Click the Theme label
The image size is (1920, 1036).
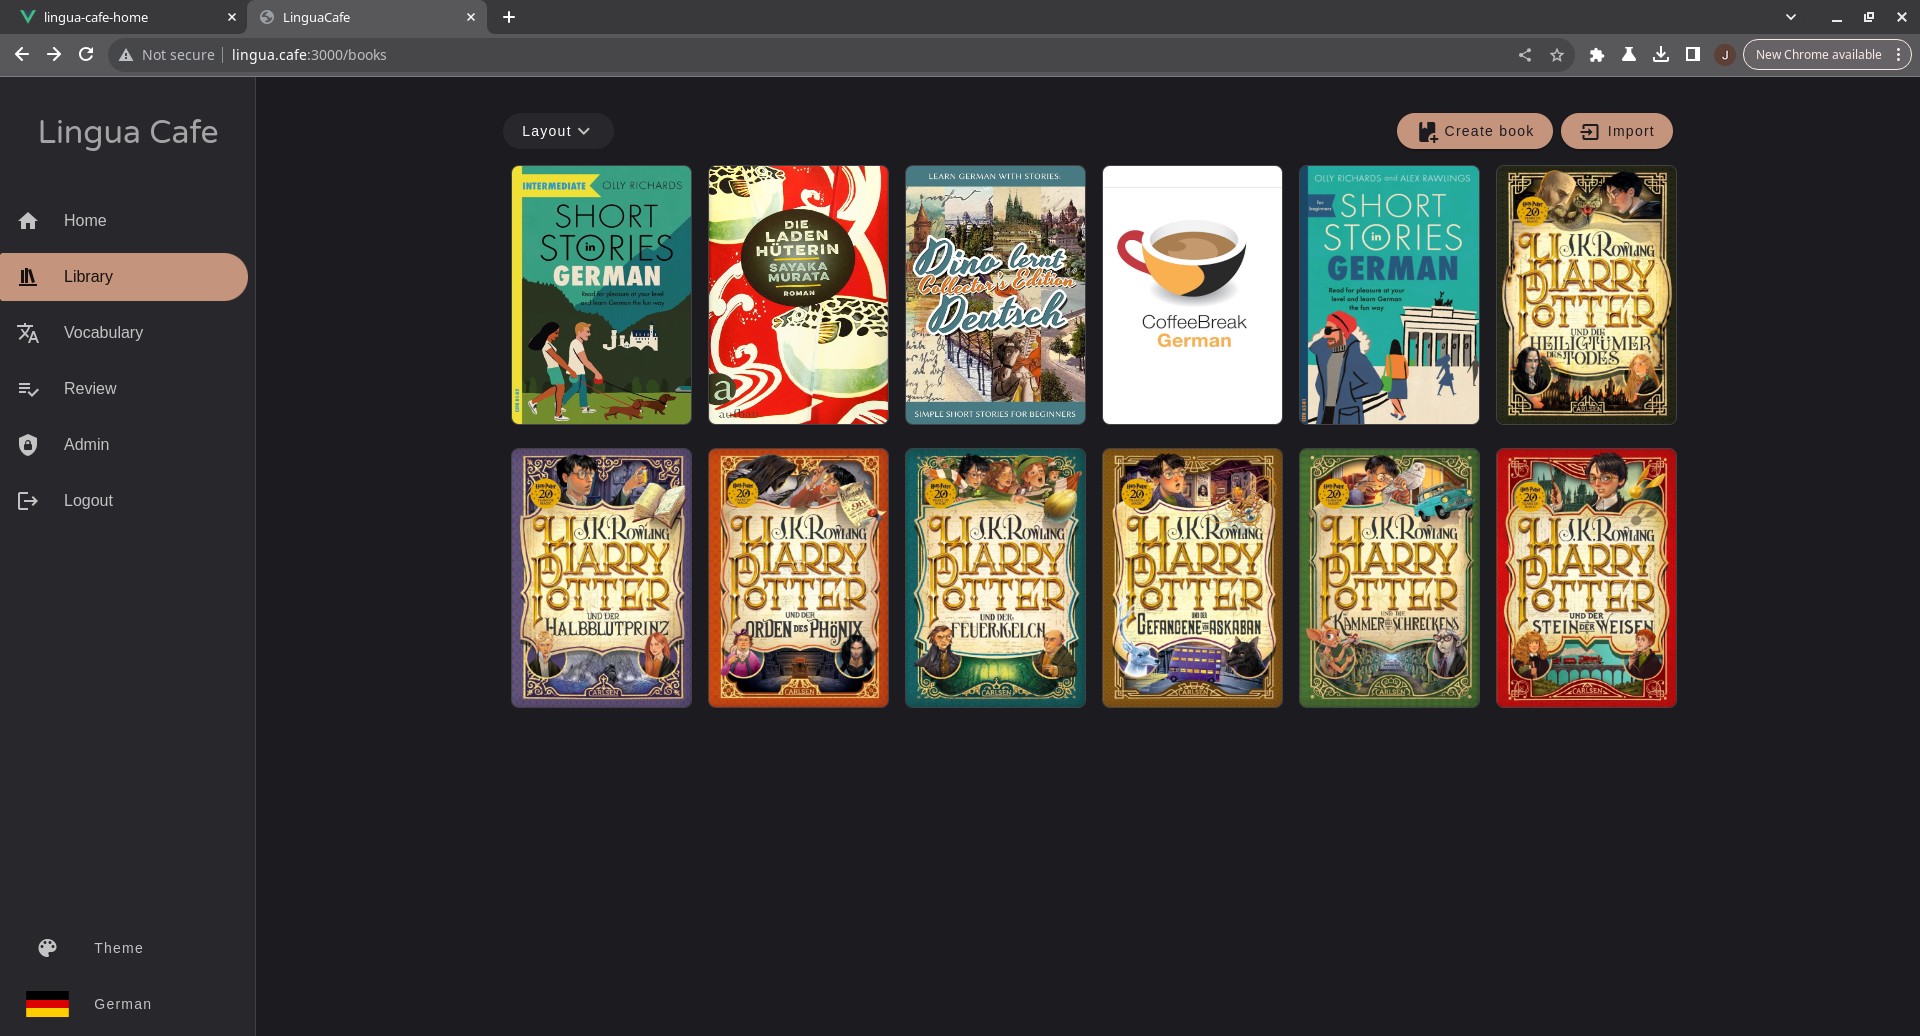[x=118, y=948]
